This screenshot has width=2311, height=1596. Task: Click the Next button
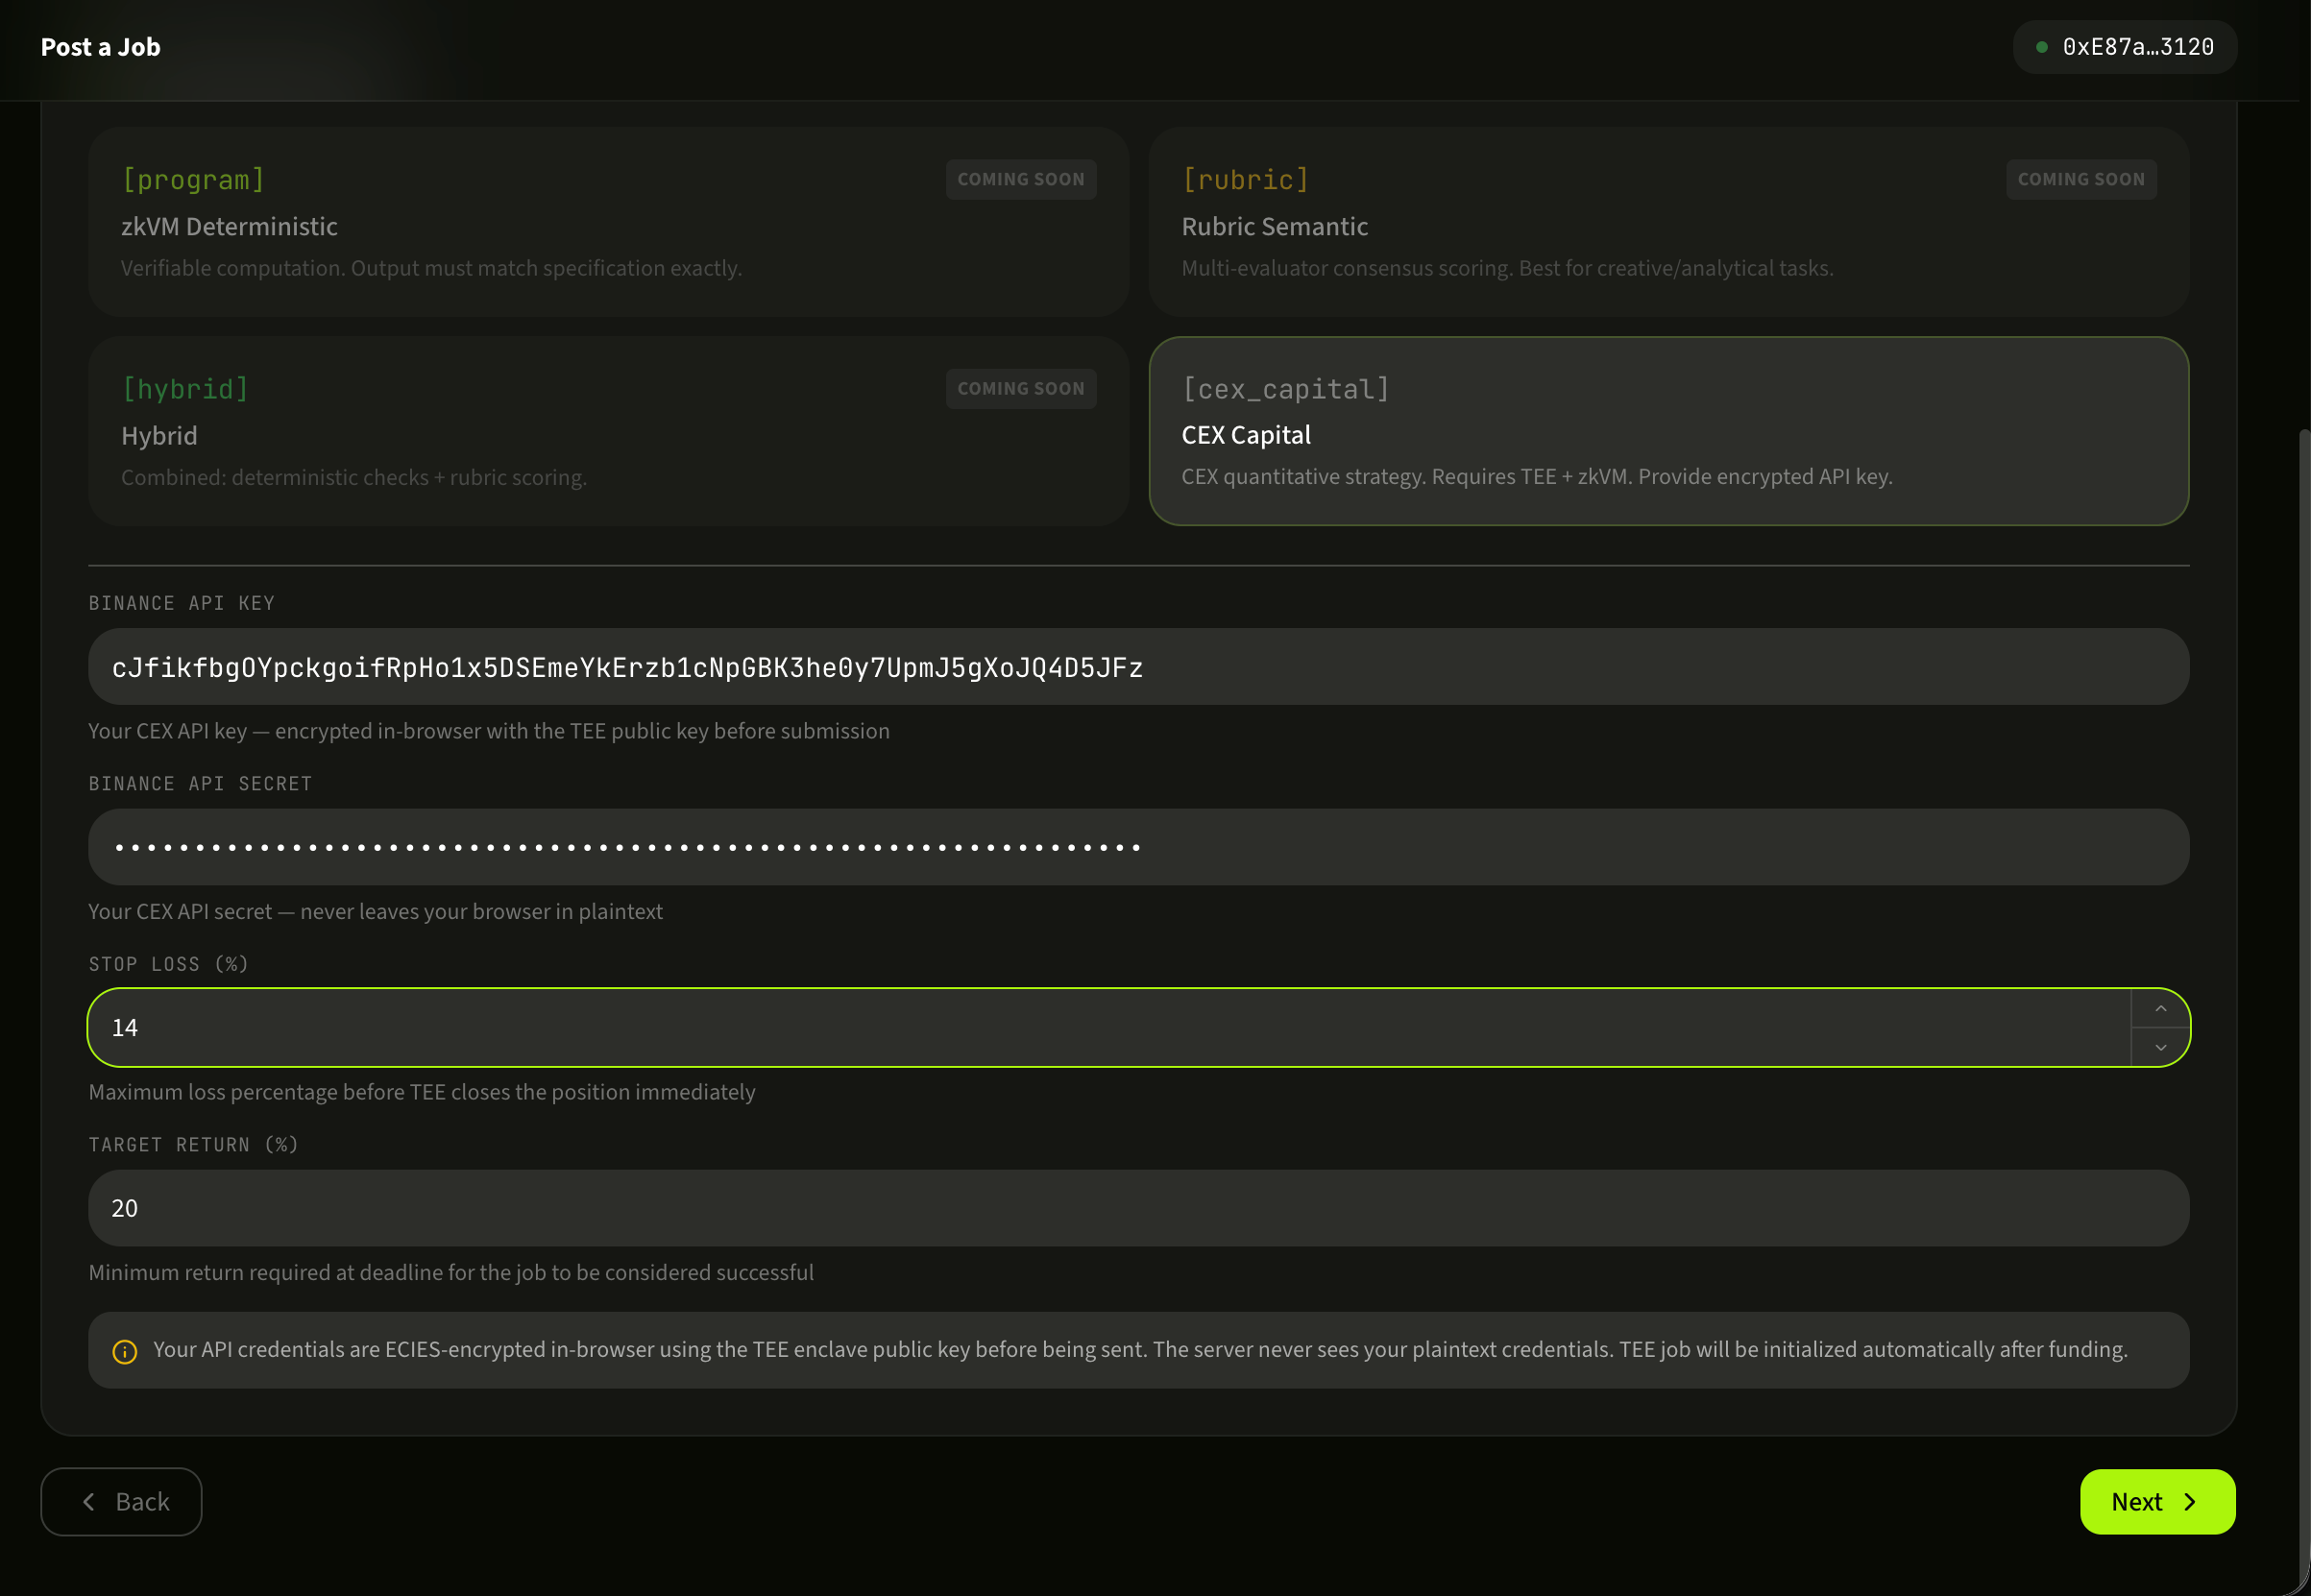(2157, 1501)
